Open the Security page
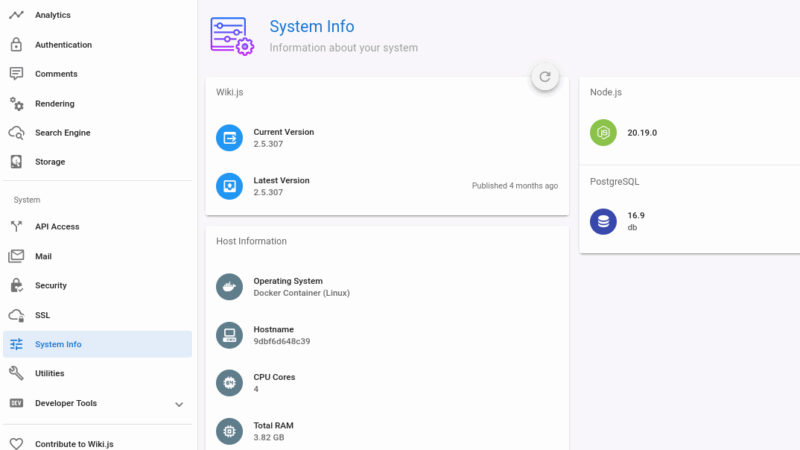The width and height of the screenshot is (800, 450). (x=97, y=285)
